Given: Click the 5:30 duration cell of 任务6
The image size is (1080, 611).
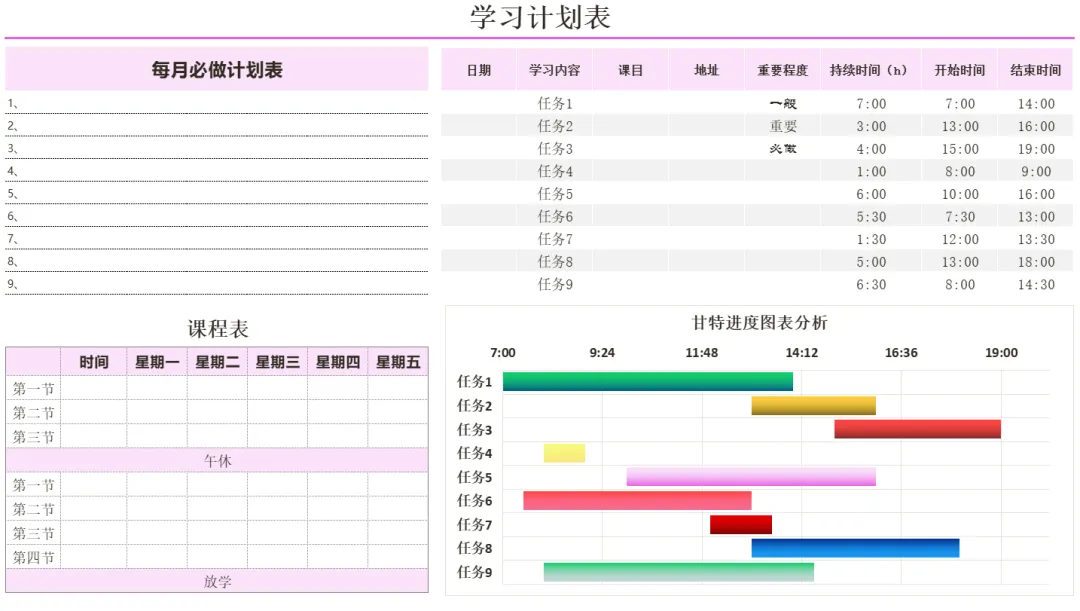Looking at the screenshot, I should click(871, 216).
